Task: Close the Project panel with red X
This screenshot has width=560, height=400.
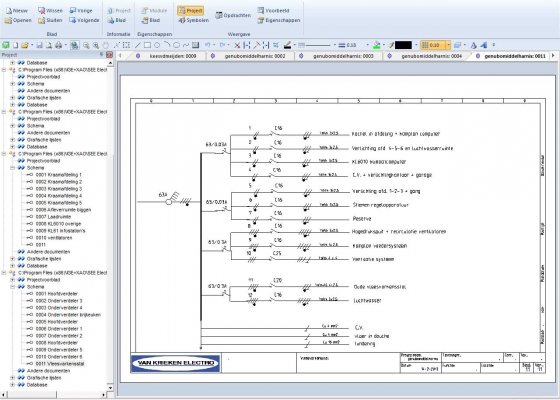Action: (x=109, y=55)
